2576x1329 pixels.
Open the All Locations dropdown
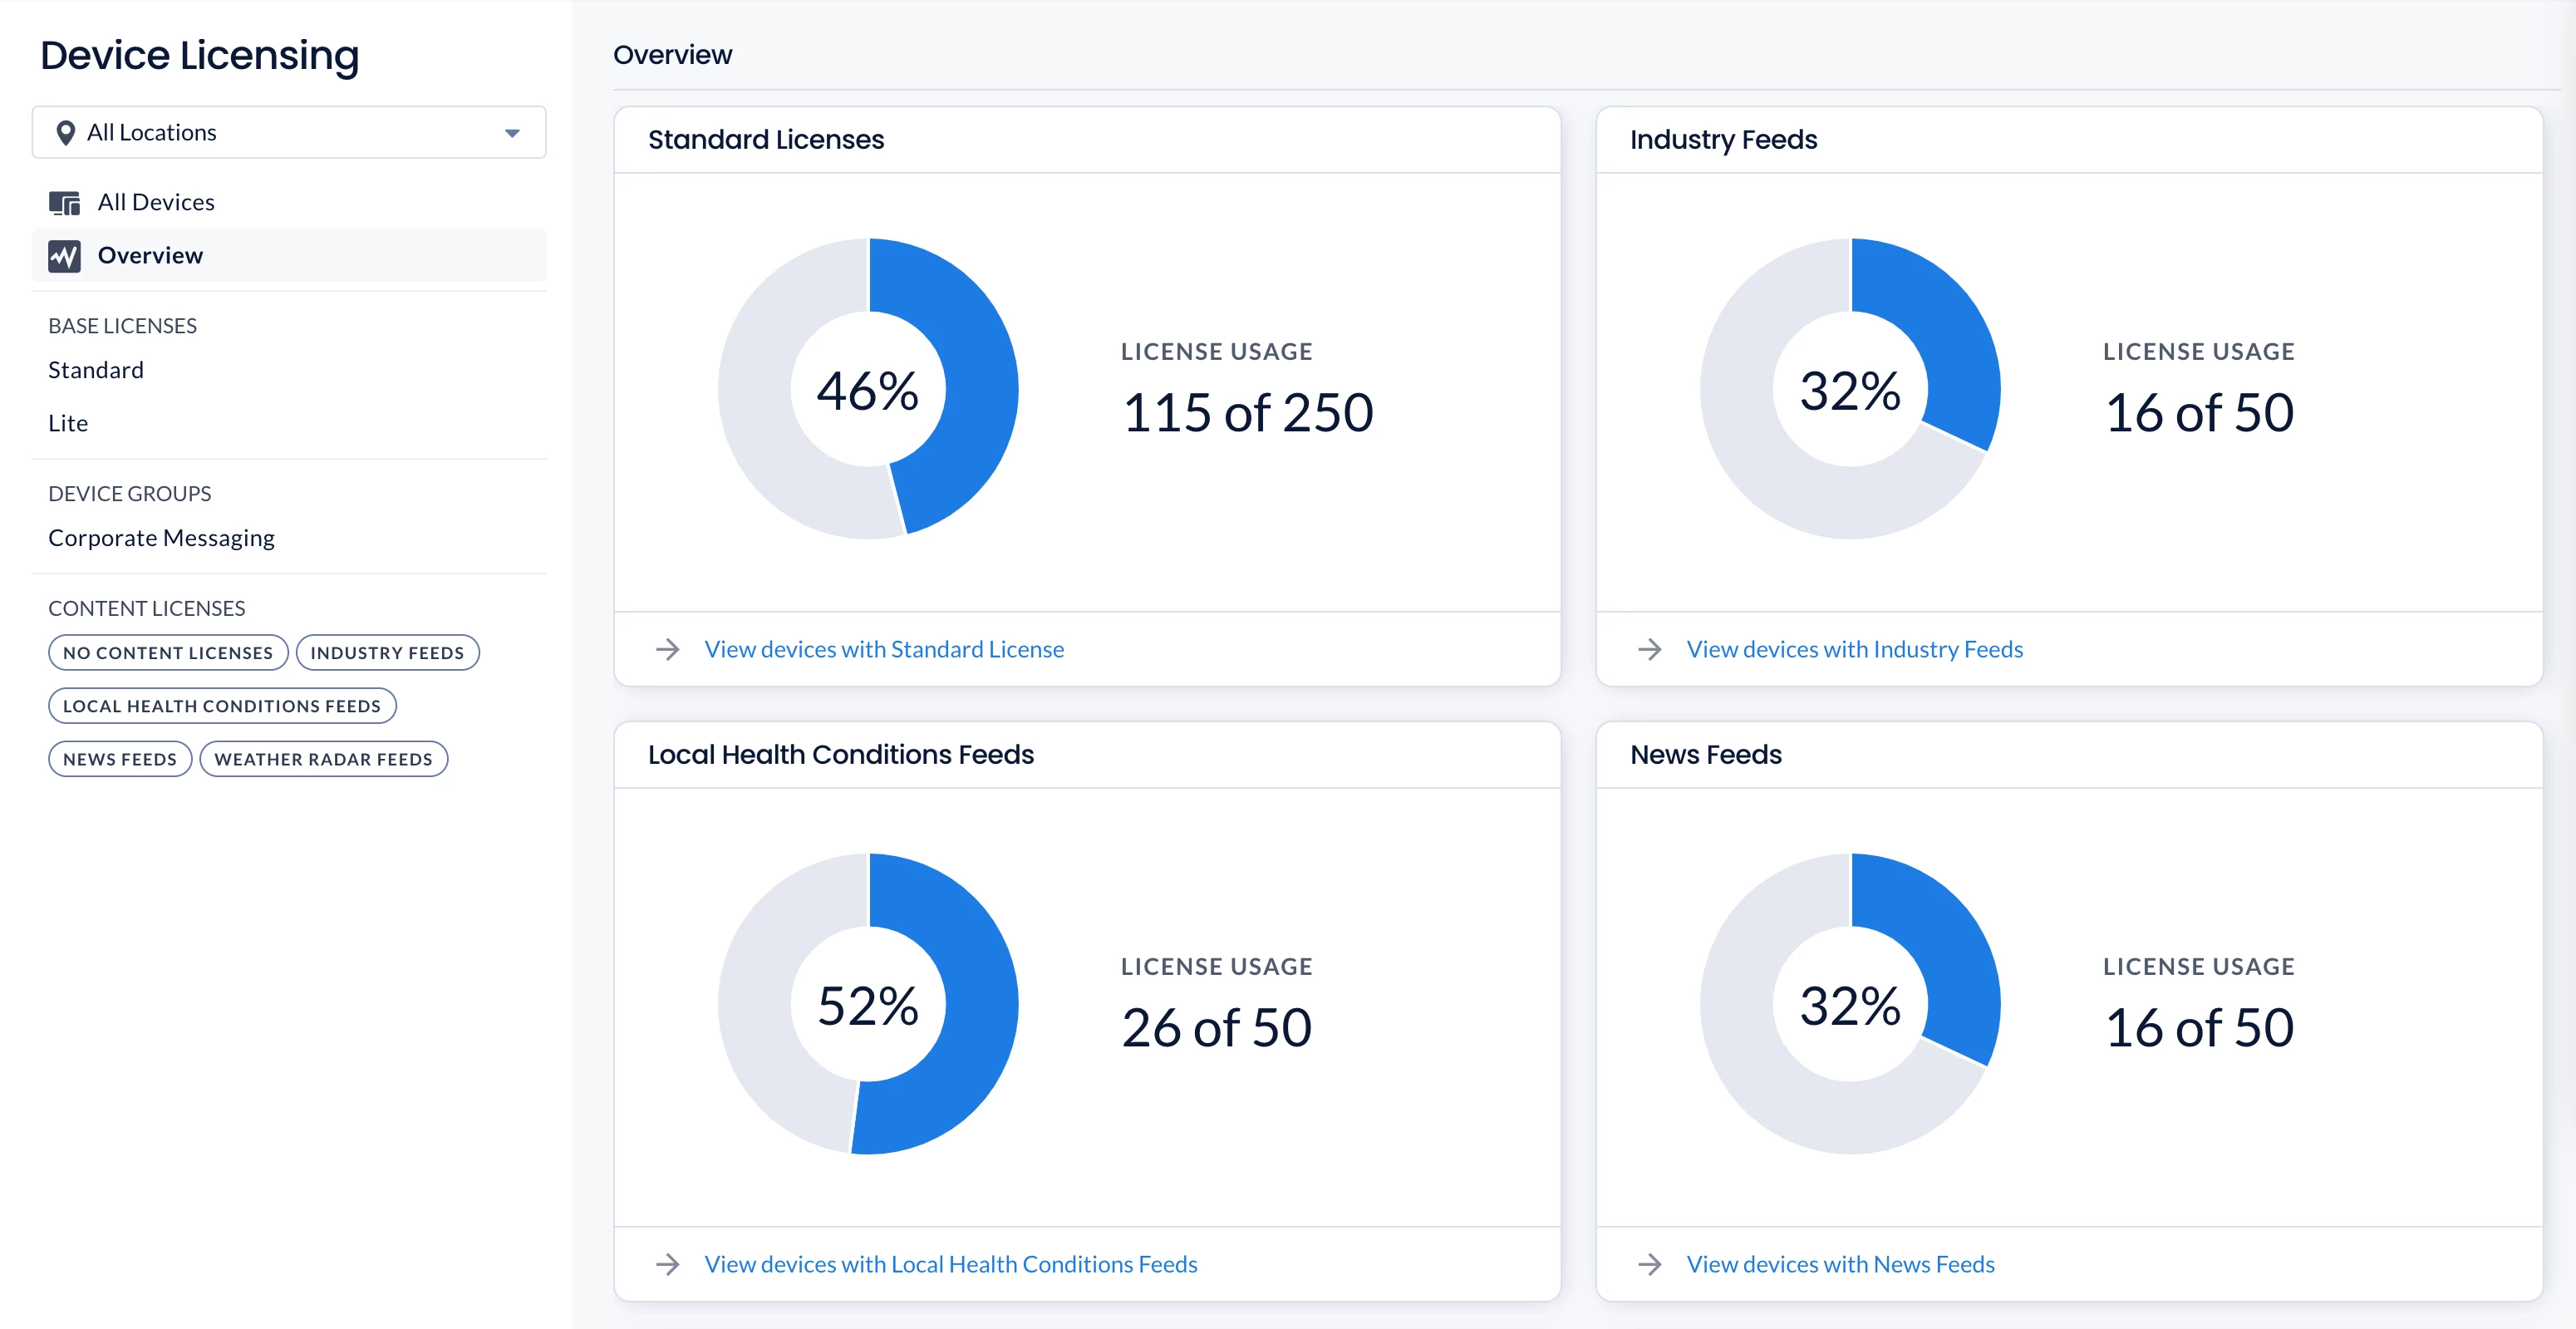coord(288,133)
